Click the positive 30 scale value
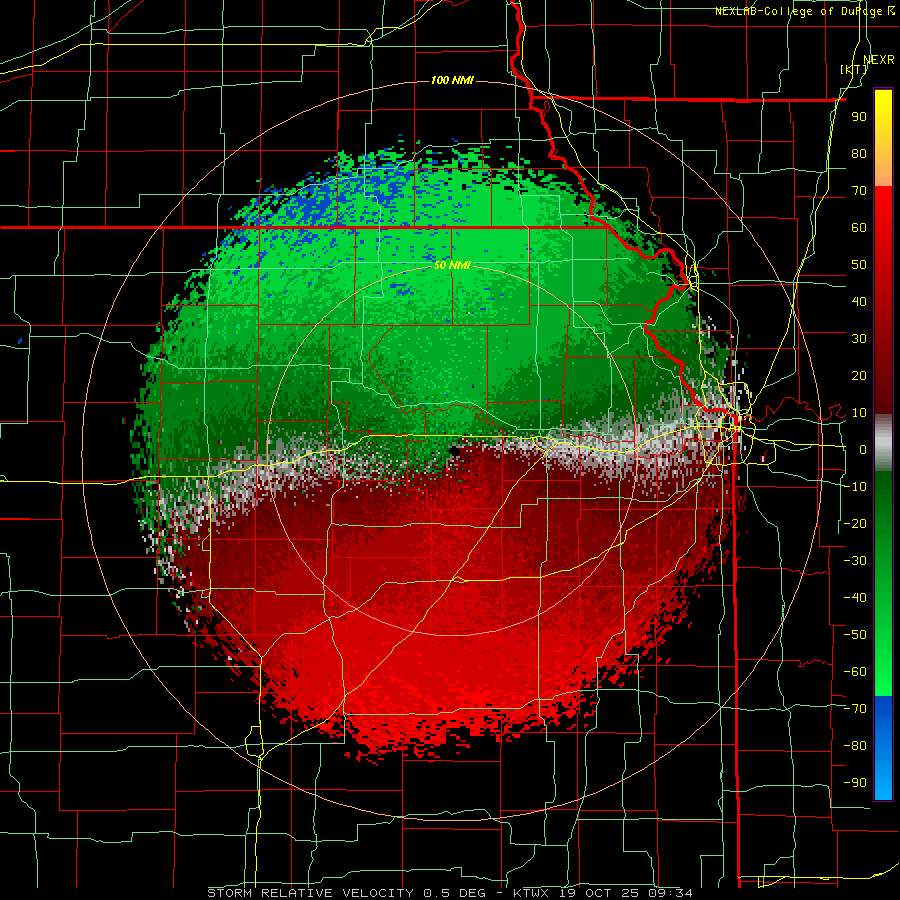This screenshot has height=900, width=900. pos(859,339)
